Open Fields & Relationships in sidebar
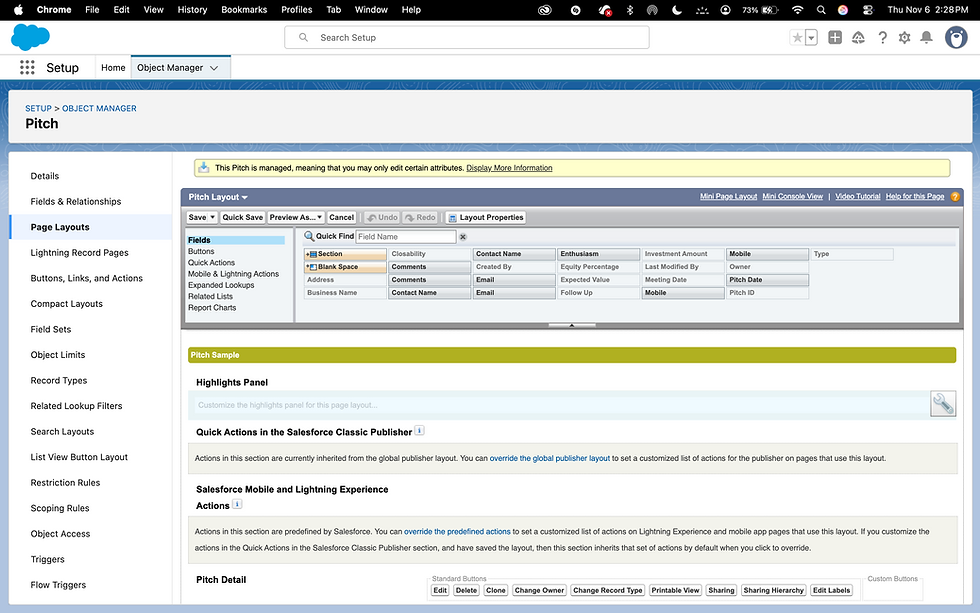Image resolution: width=980 pixels, height=613 pixels. [76, 201]
